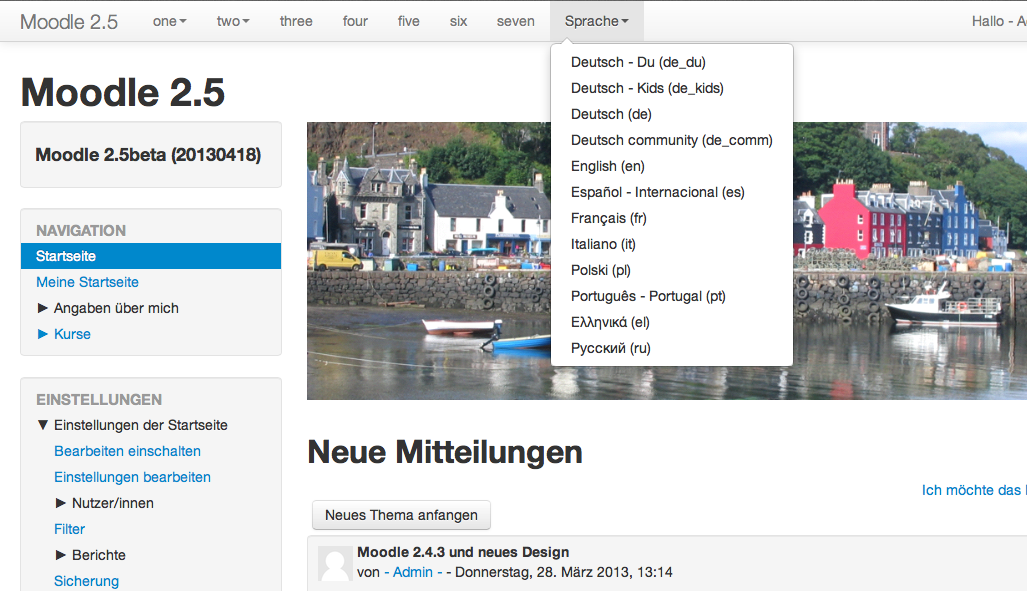
Task: Click the 'Angaben über mich' tree item
Action: [x=116, y=308]
